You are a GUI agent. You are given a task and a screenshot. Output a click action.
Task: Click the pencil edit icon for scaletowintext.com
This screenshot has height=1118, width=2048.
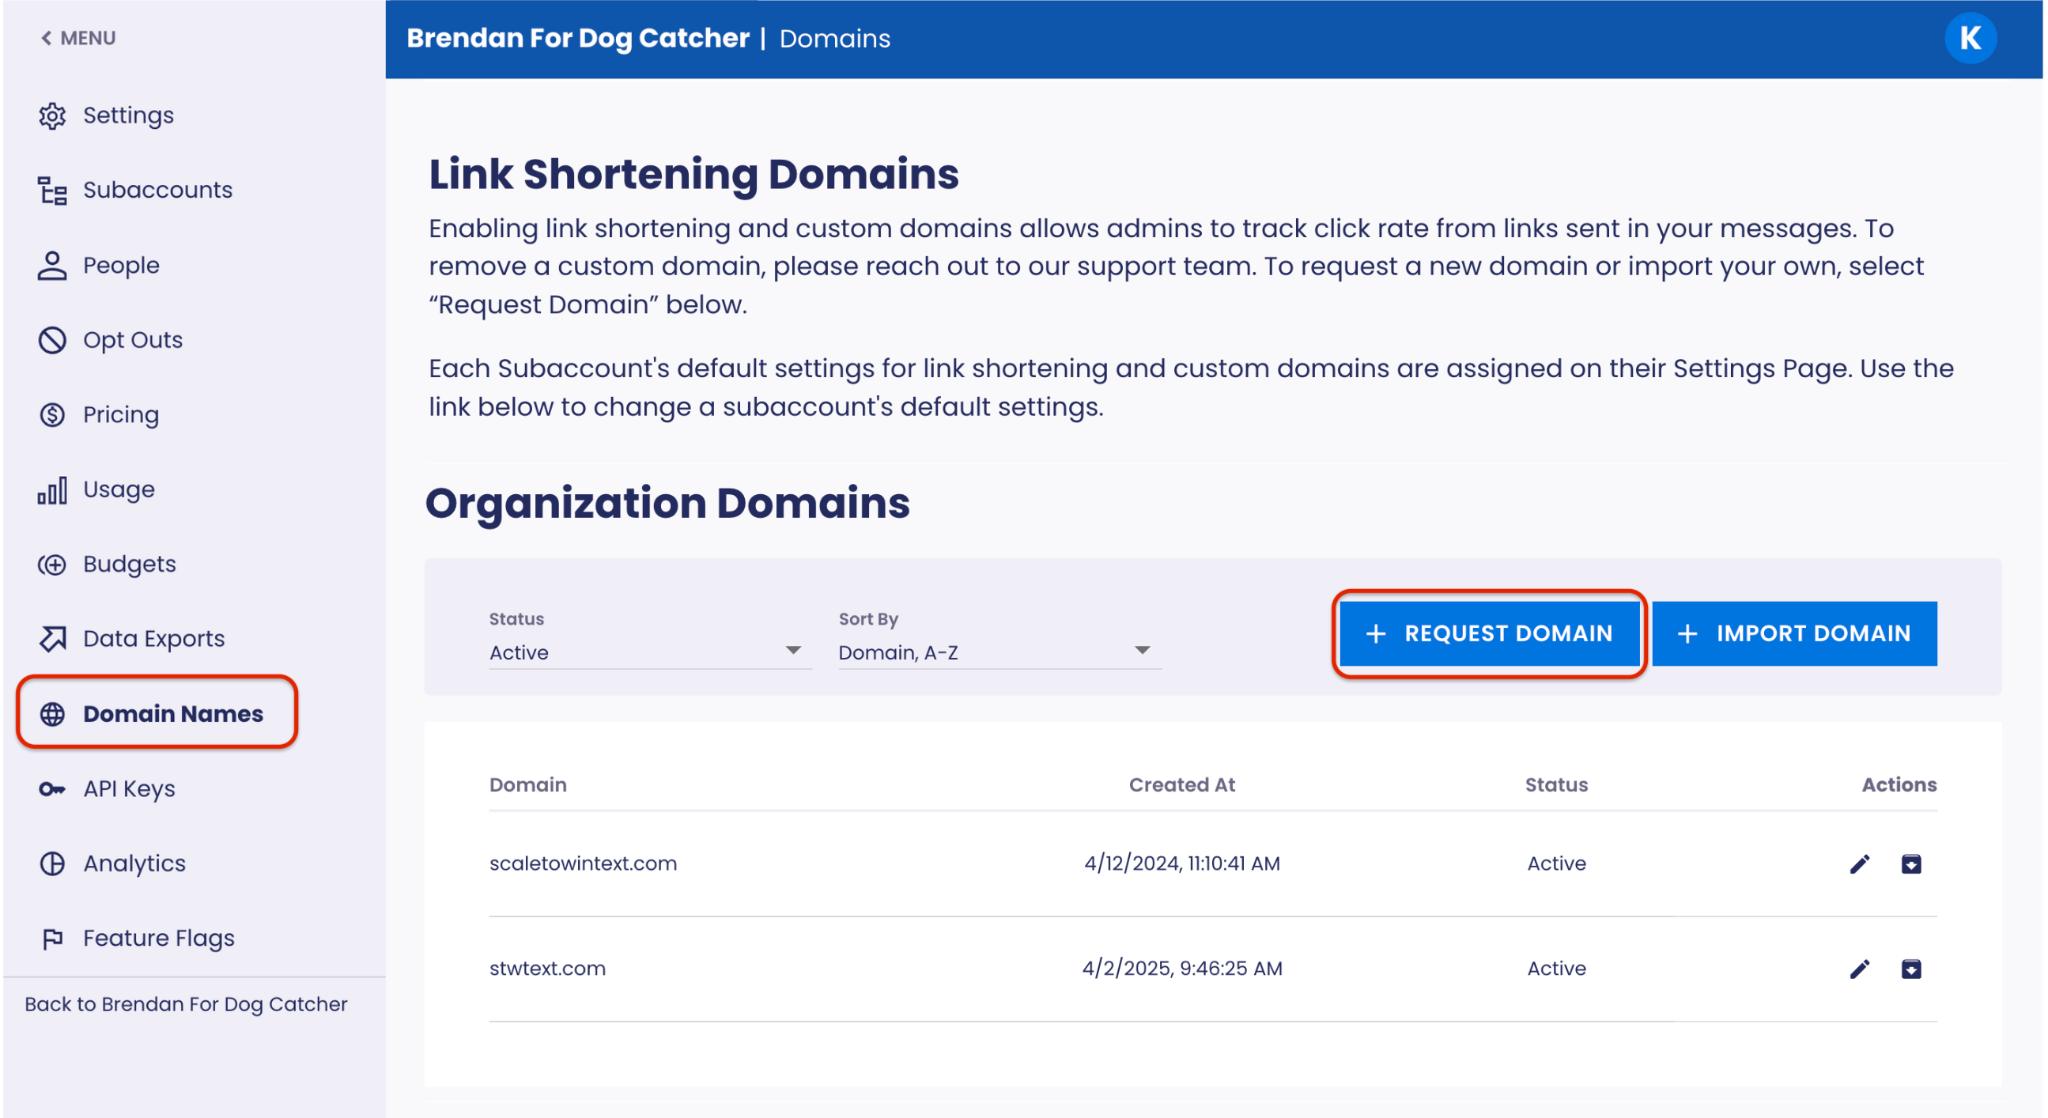click(x=1859, y=864)
